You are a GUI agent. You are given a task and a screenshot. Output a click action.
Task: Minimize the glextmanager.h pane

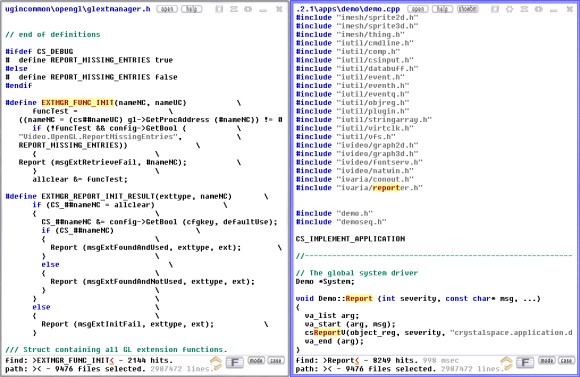263,10
